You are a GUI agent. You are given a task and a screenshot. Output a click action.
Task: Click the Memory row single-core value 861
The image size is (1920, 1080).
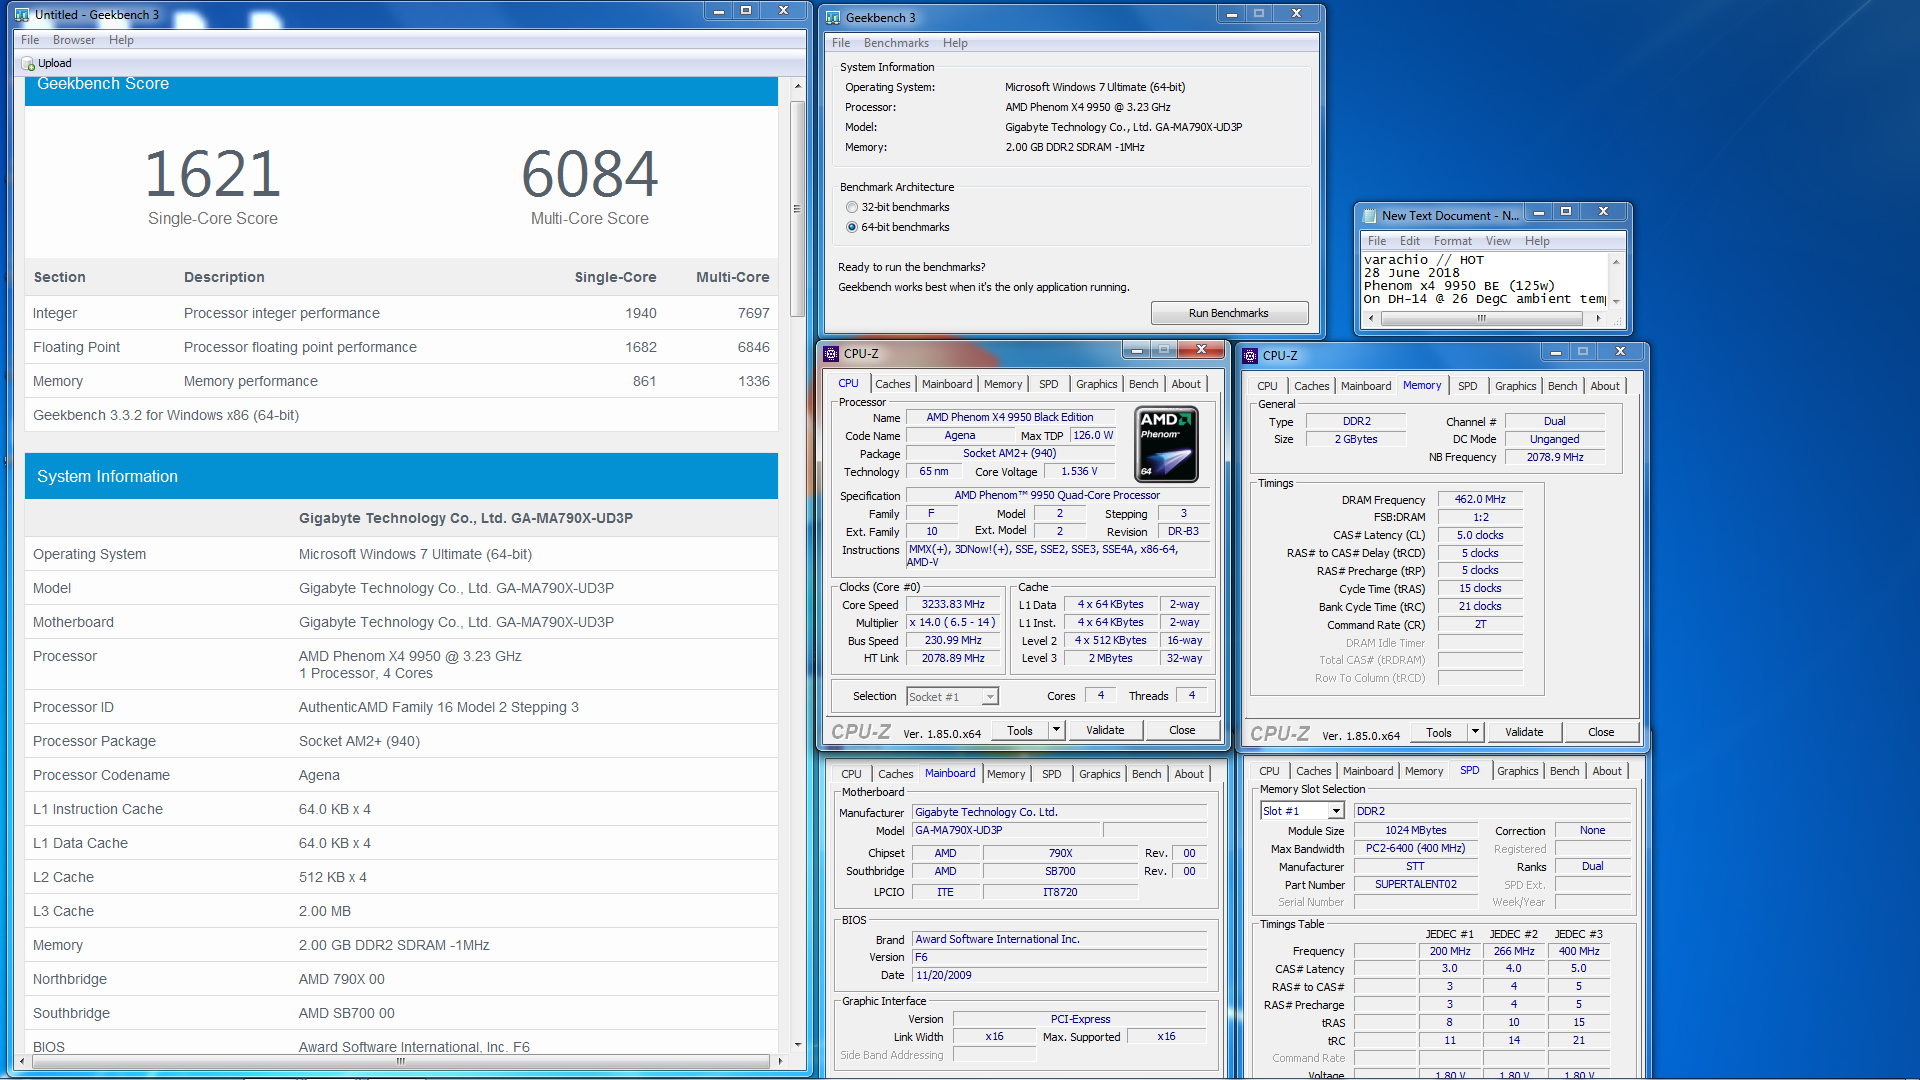tap(645, 381)
